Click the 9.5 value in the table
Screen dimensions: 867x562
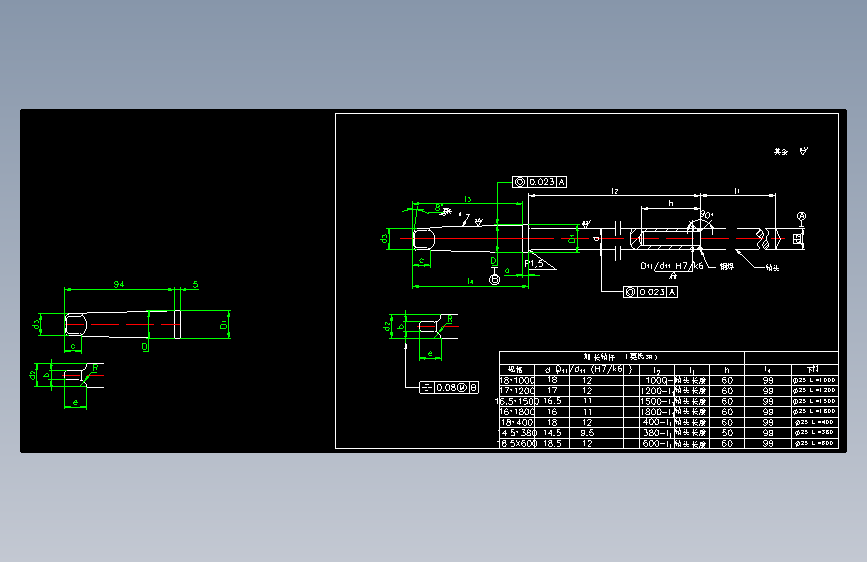click(587, 433)
